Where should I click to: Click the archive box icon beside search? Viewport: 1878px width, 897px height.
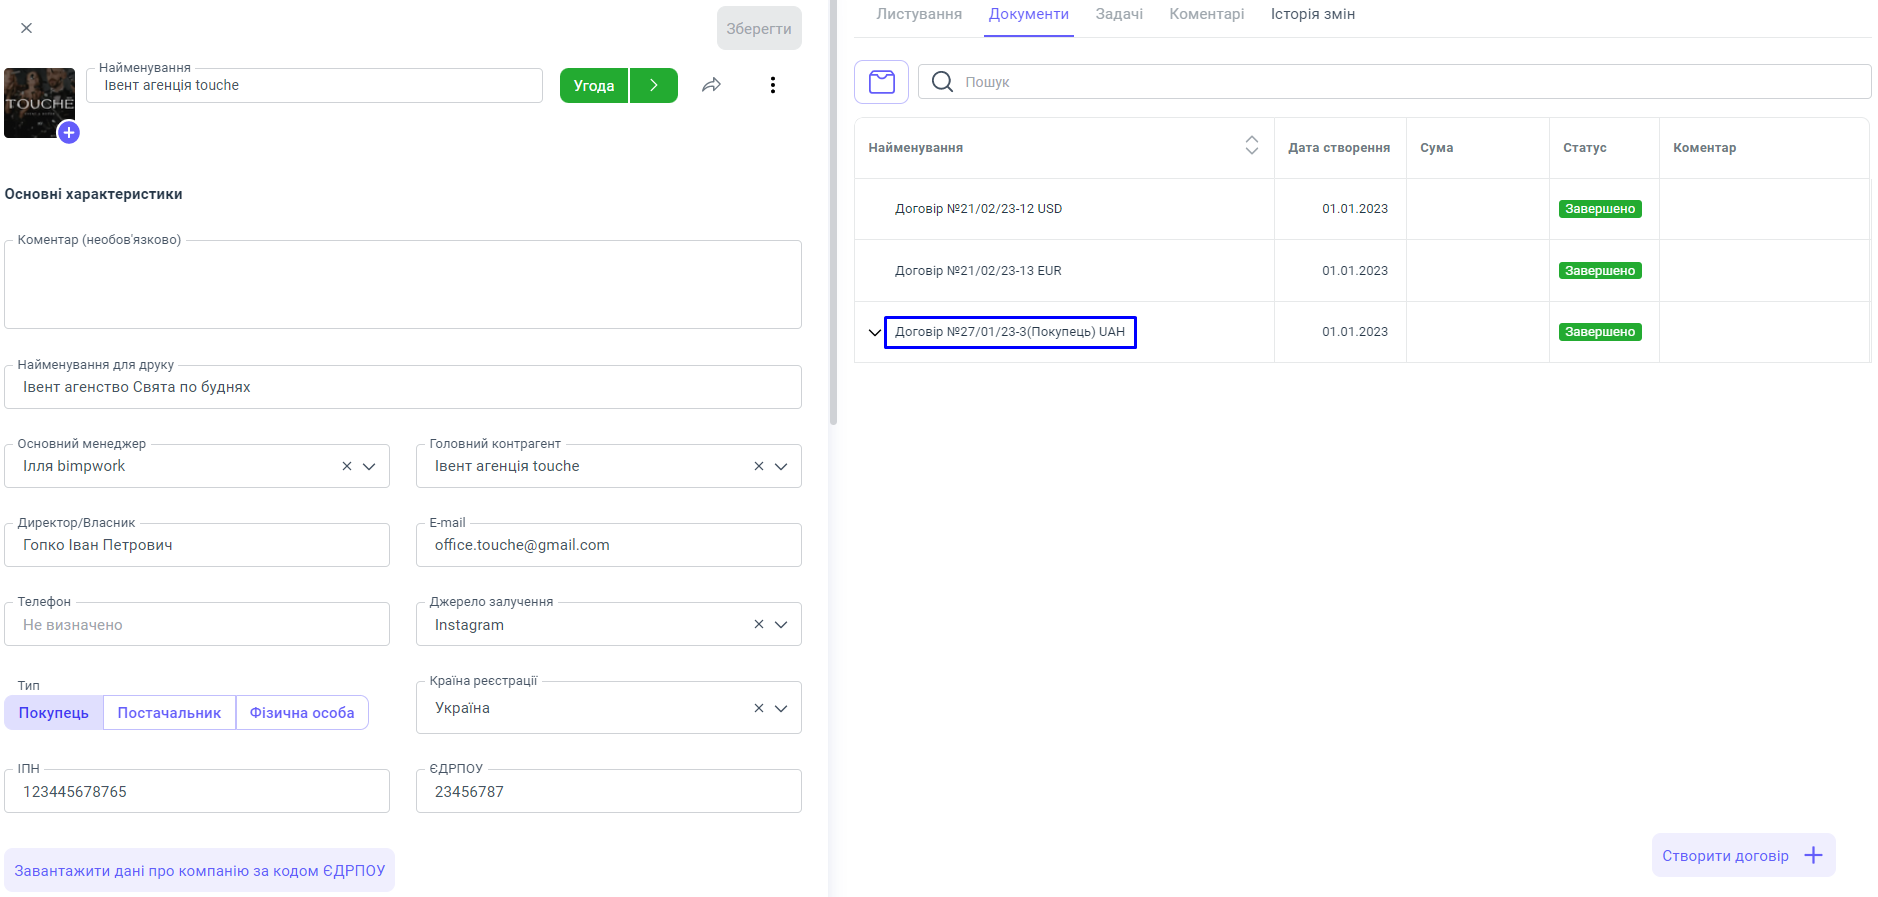coord(881,82)
